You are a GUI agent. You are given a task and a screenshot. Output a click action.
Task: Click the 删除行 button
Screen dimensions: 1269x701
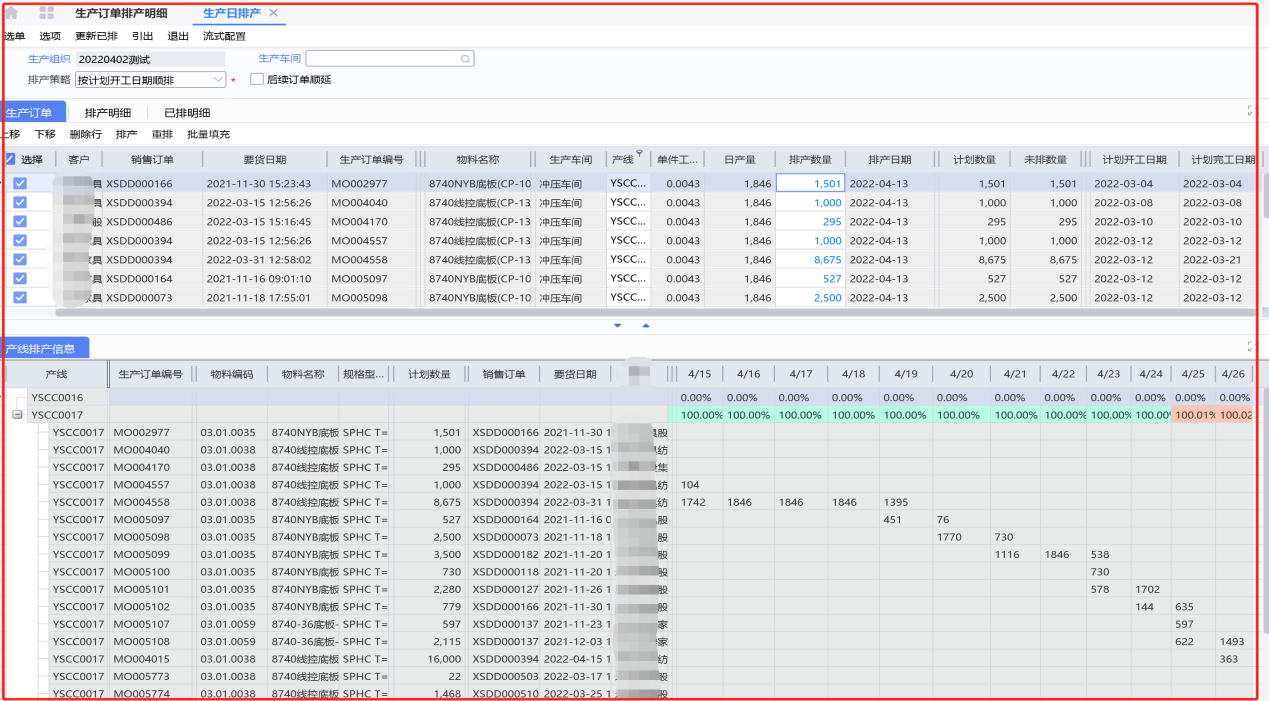86,134
